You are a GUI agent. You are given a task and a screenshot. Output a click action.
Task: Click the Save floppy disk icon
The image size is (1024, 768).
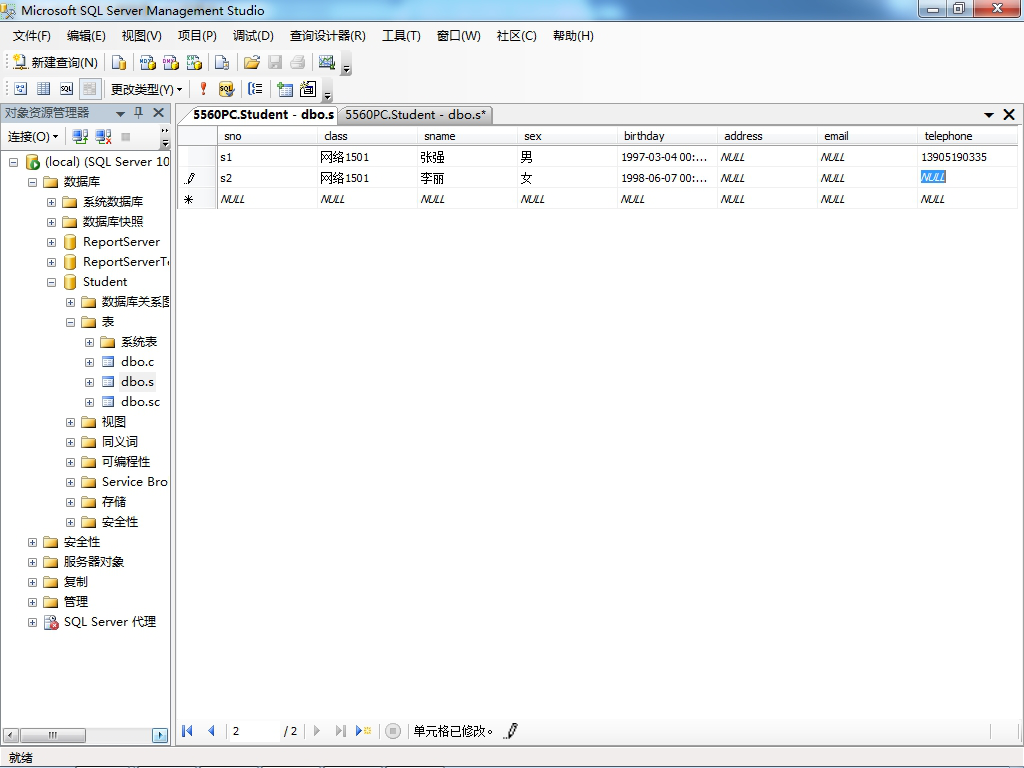pyautogui.click(x=275, y=62)
